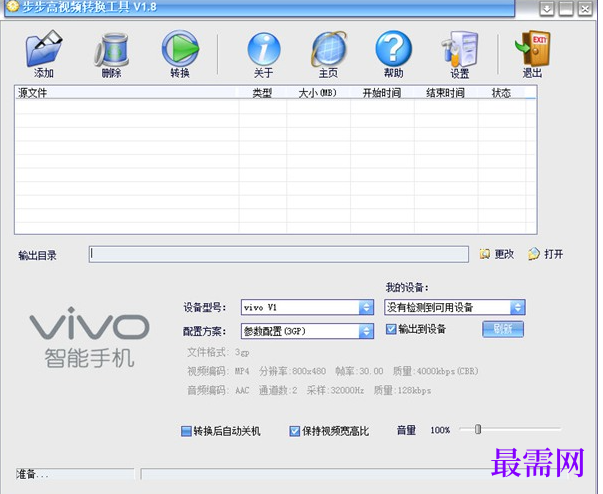Click the 结束时间 column header
This screenshot has height=494, width=603.
click(445, 93)
